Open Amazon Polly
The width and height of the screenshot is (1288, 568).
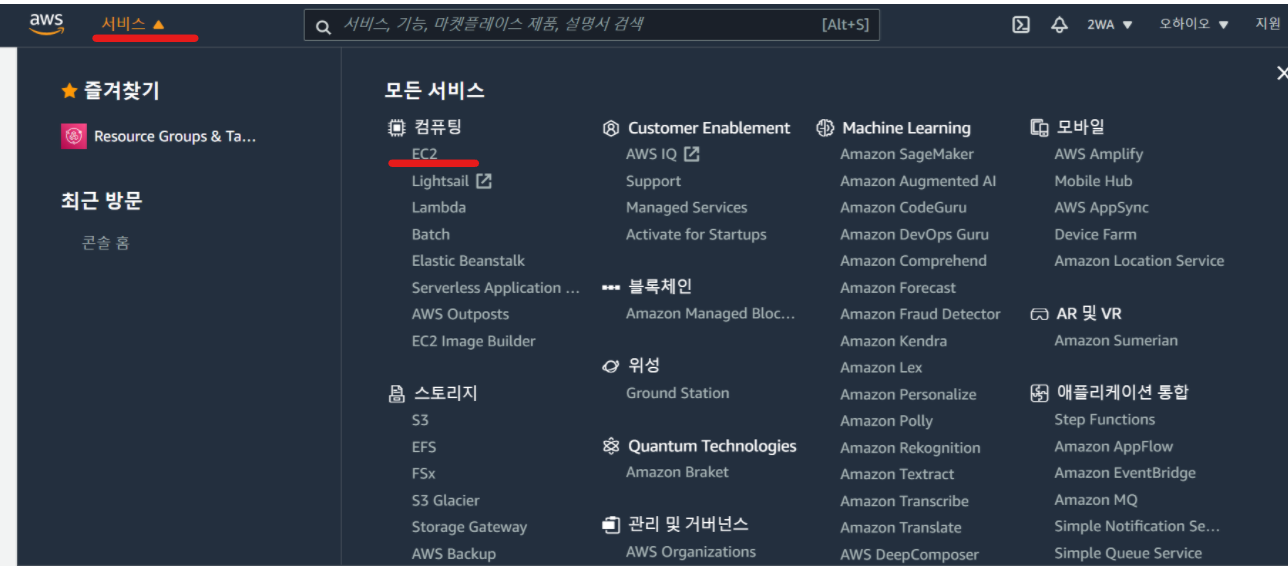887,421
